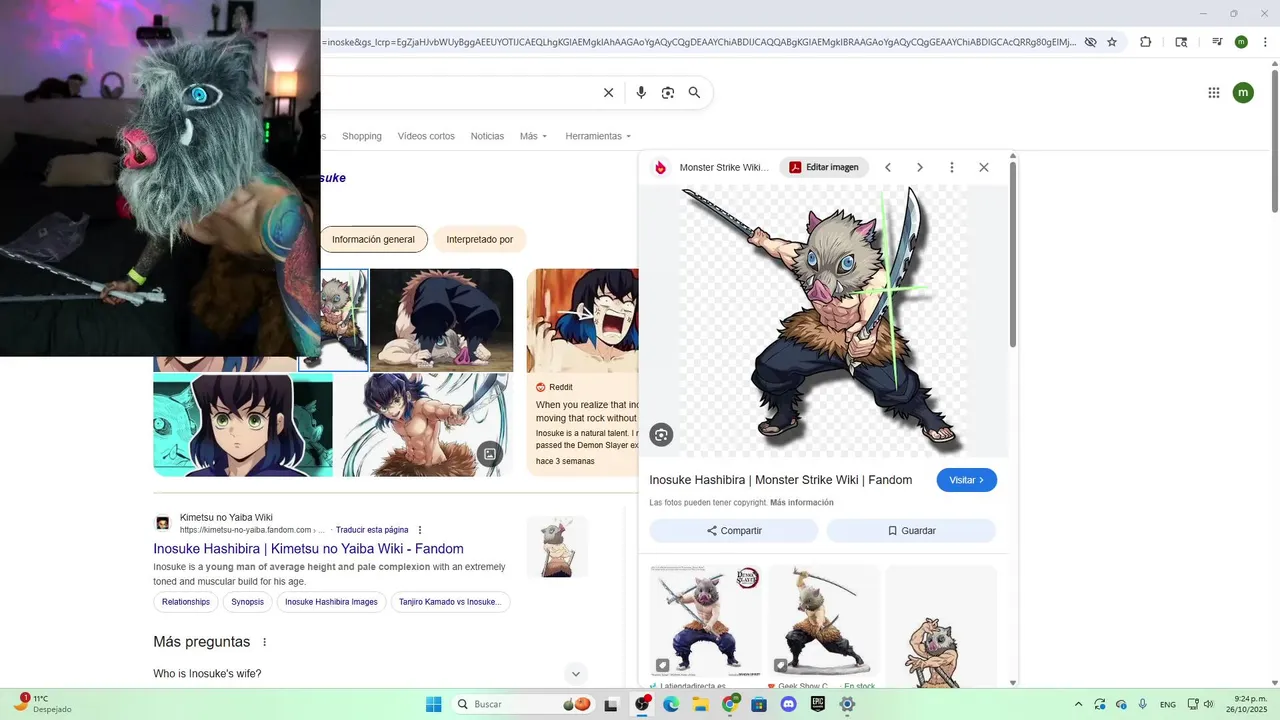Open Discord from the taskbar
The image size is (1280, 720).
tap(788, 704)
